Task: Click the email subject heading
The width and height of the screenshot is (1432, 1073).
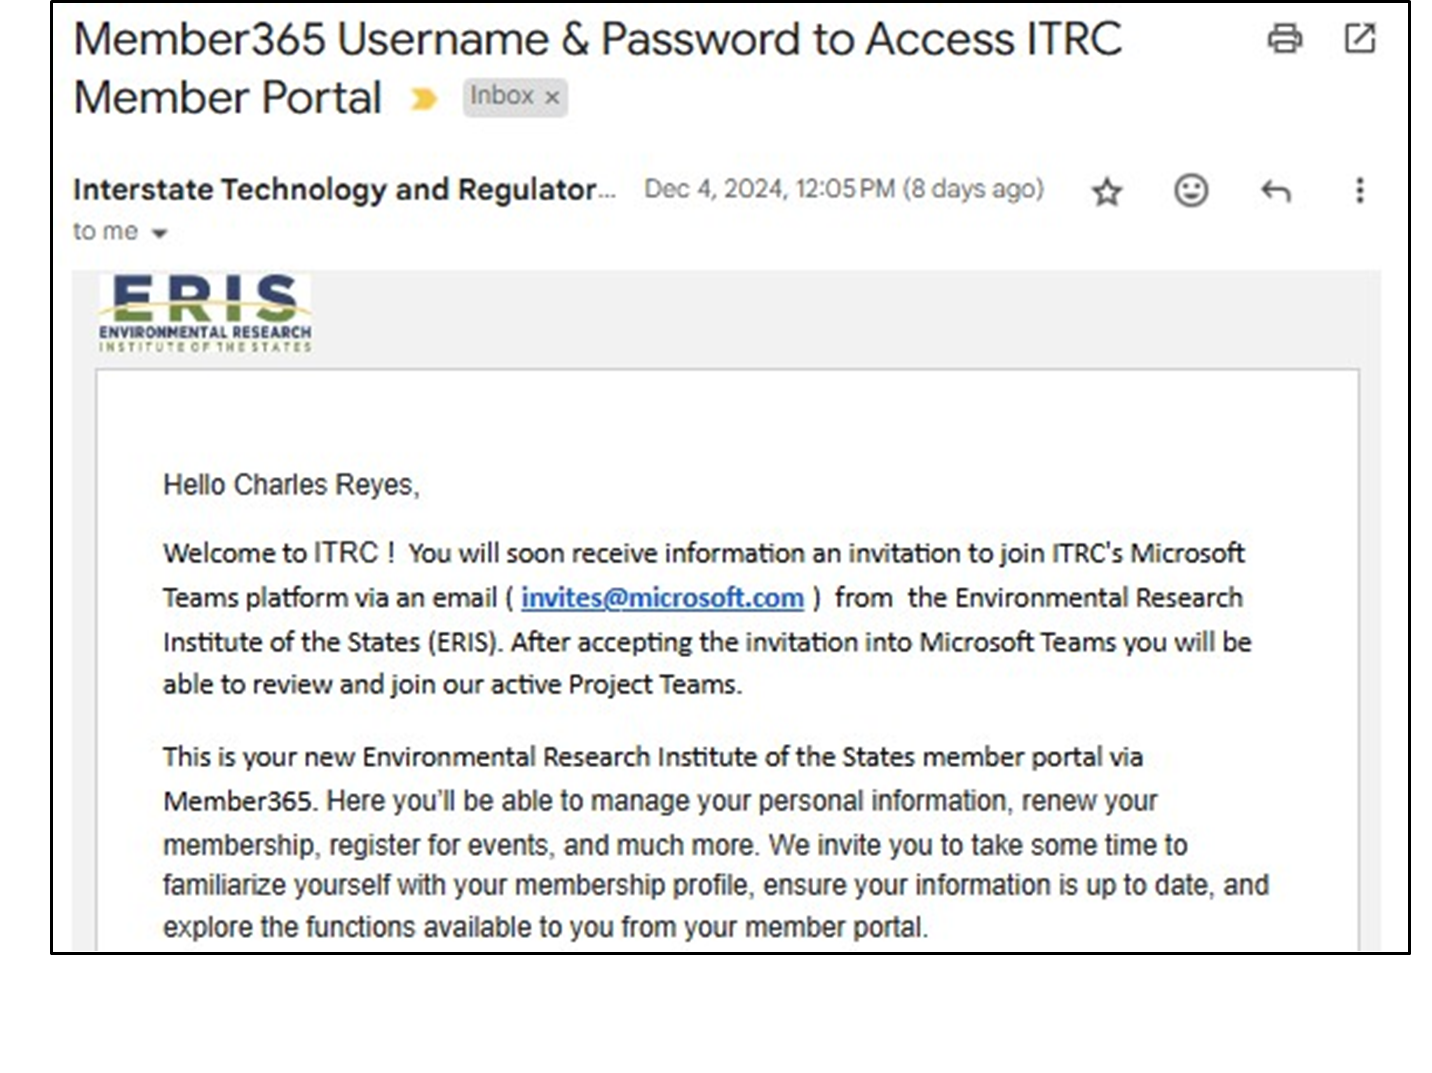Action: pyautogui.click(x=598, y=68)
